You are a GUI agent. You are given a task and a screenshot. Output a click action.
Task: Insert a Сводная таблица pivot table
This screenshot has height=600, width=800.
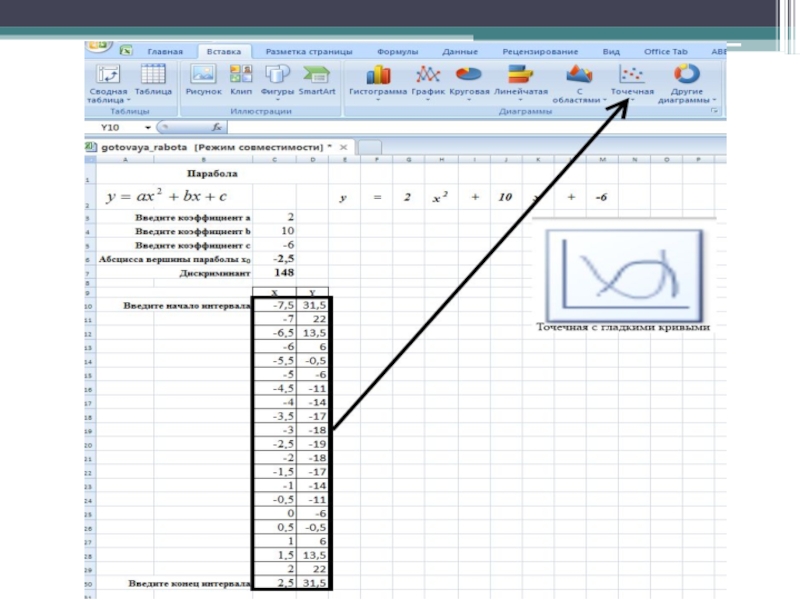pos(108,83)
